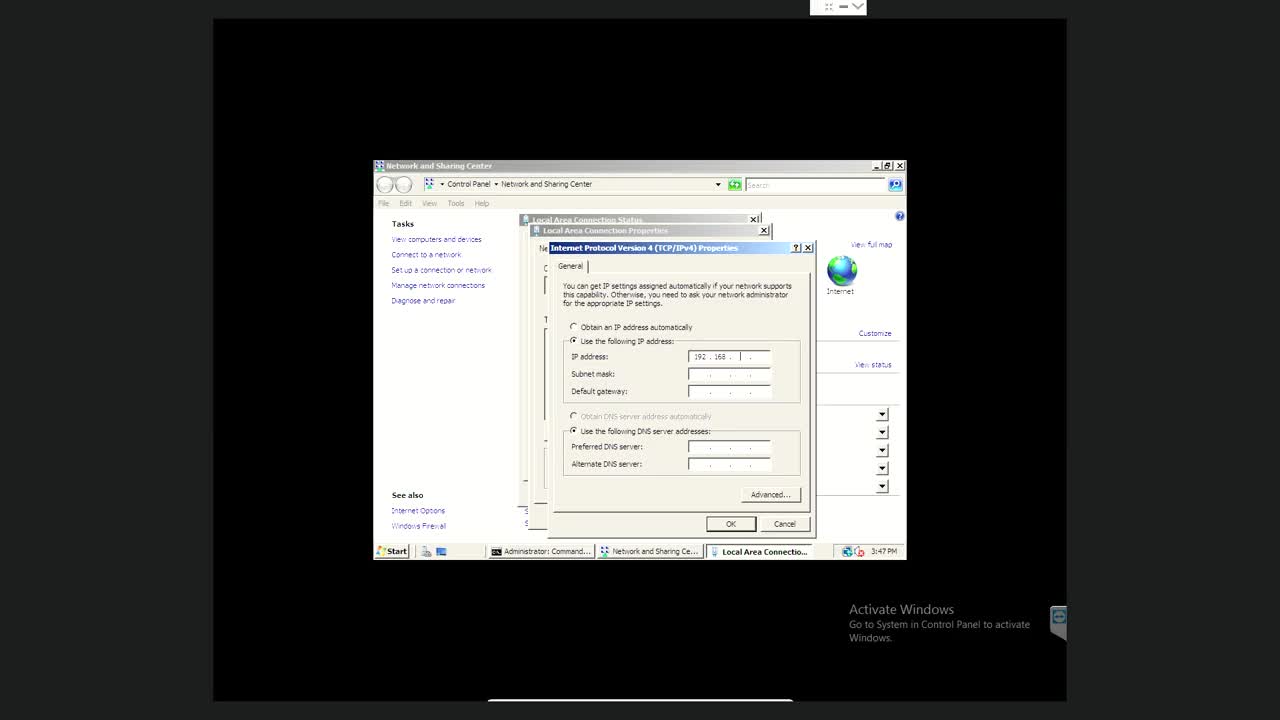Expand the remote toolbar chevron

tap(857, 7)
